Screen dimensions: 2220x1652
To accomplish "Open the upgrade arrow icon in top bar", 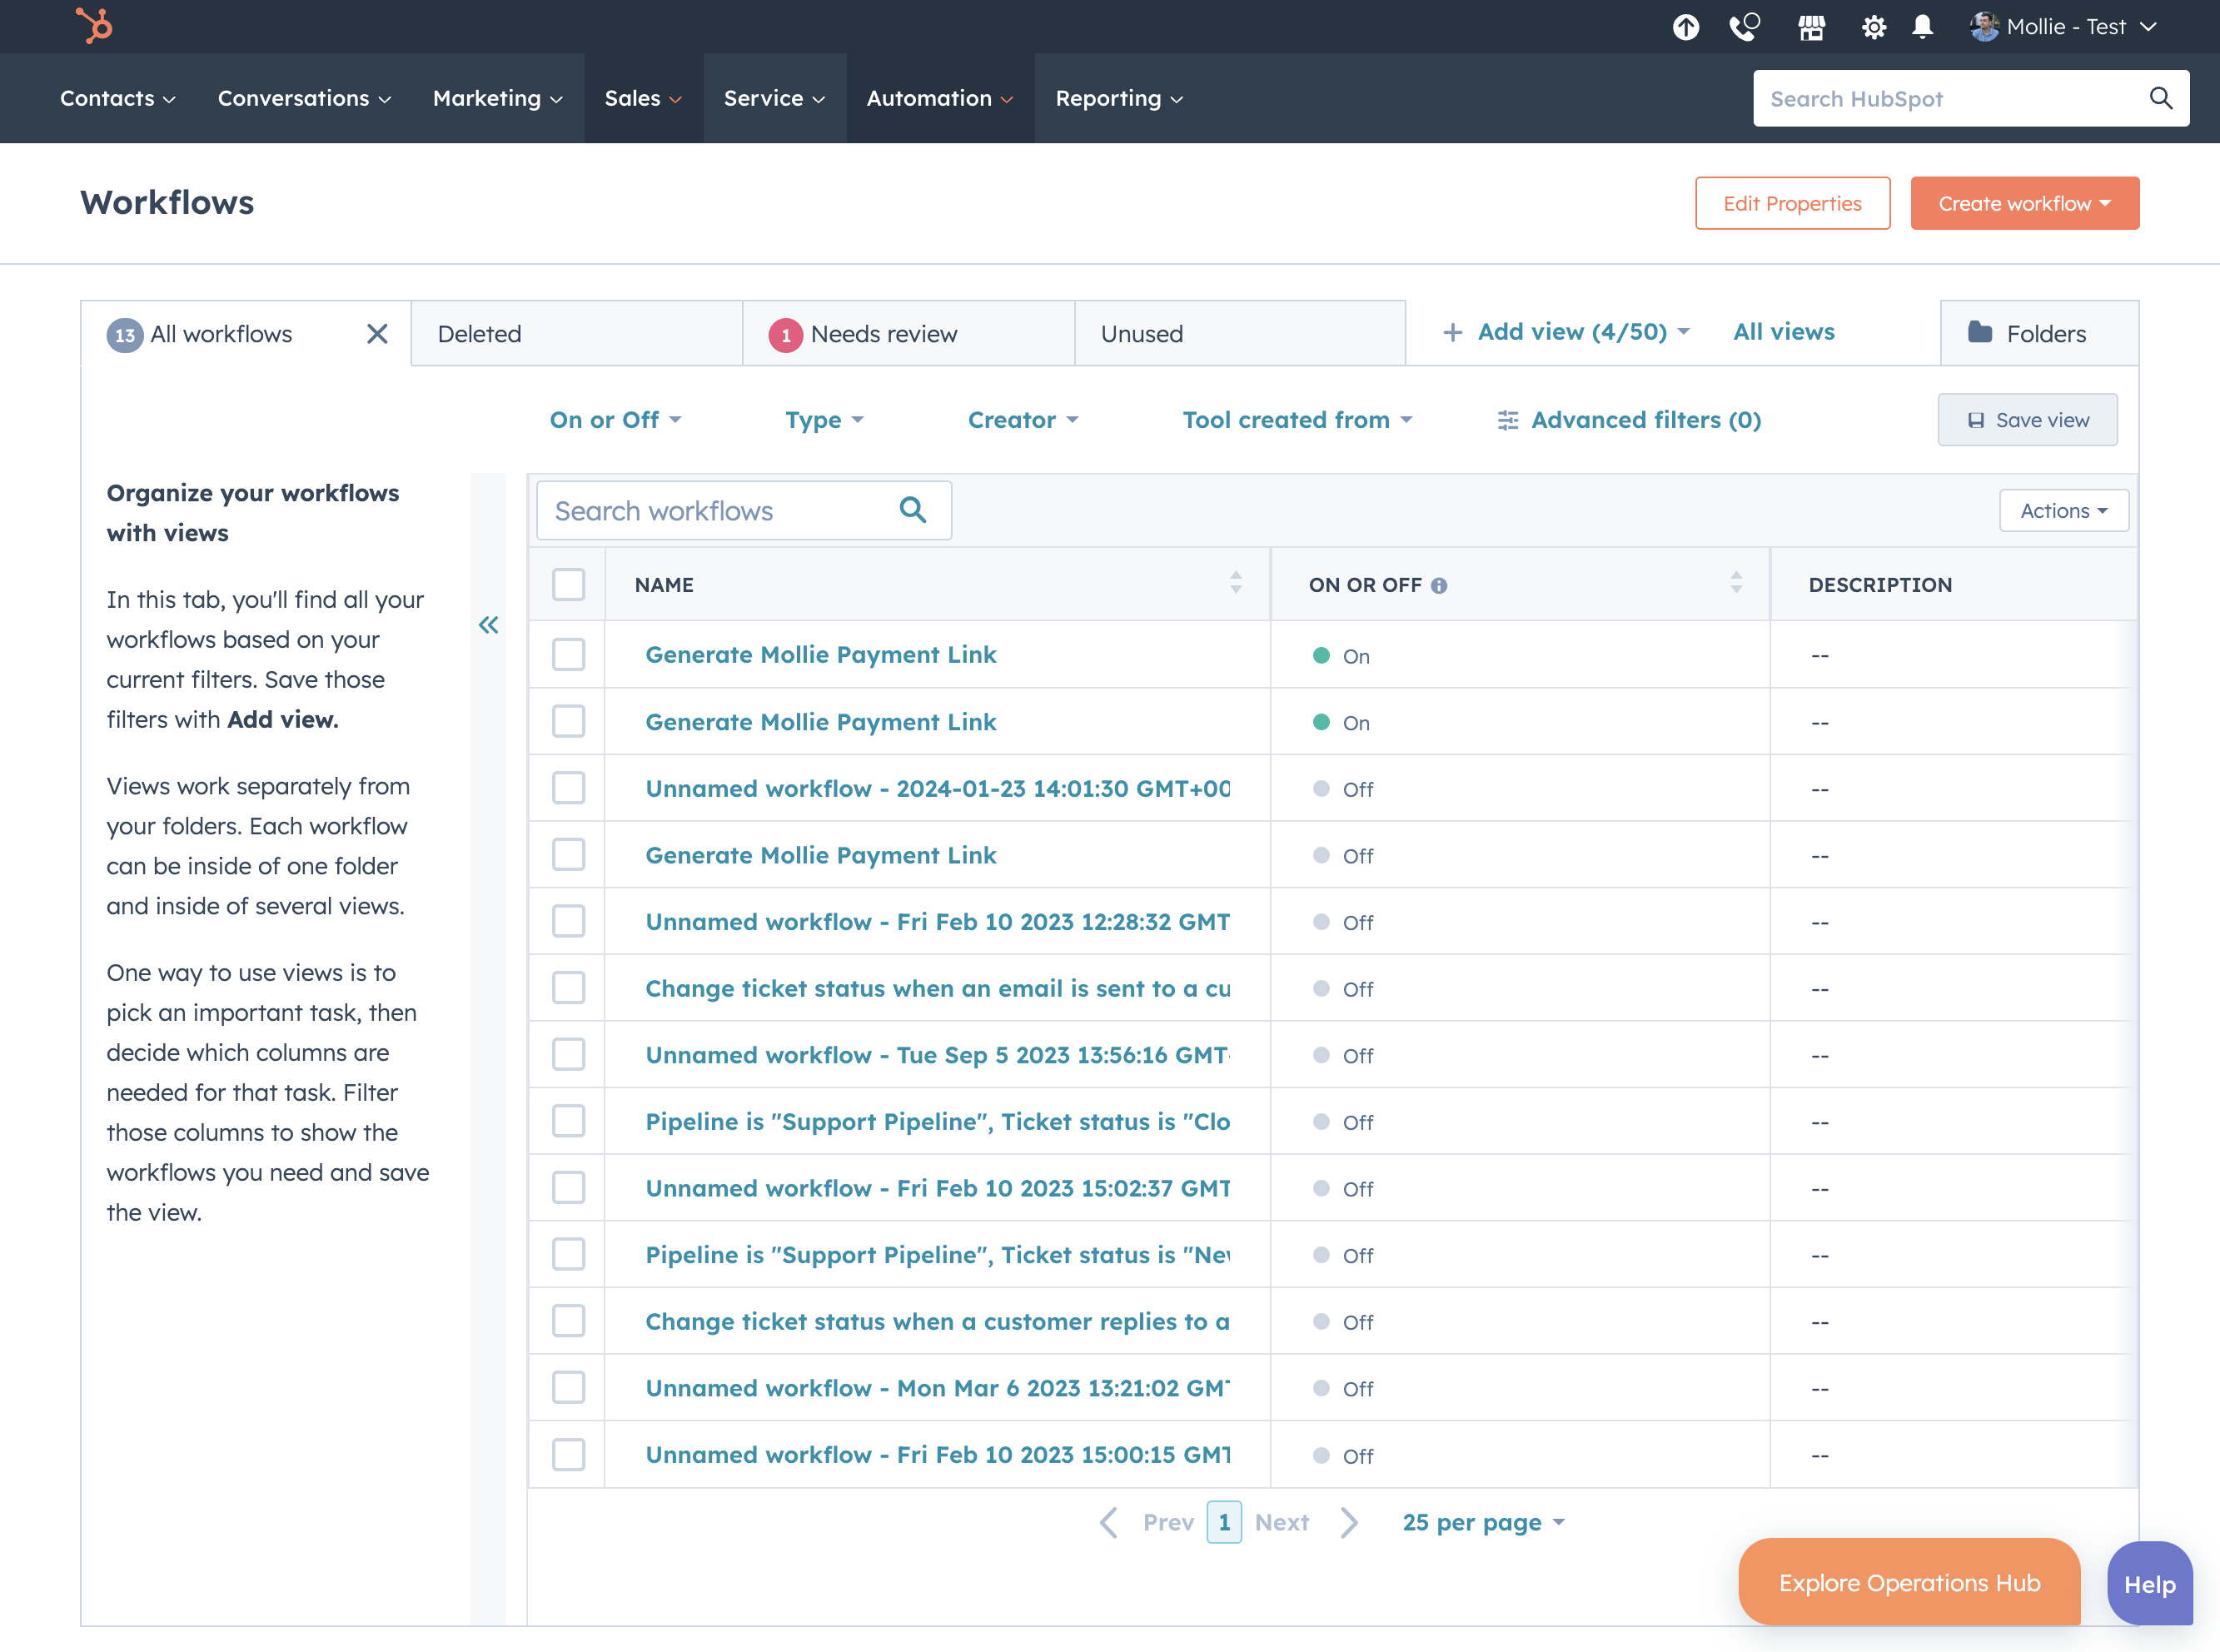I will (x=1686, y=27).
